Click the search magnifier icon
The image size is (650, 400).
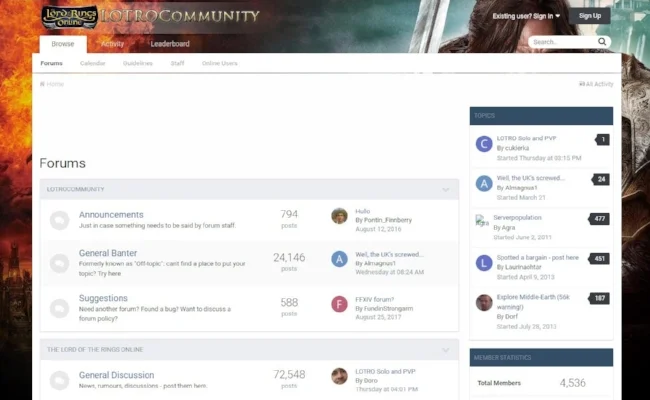click(x=602, y=41)
